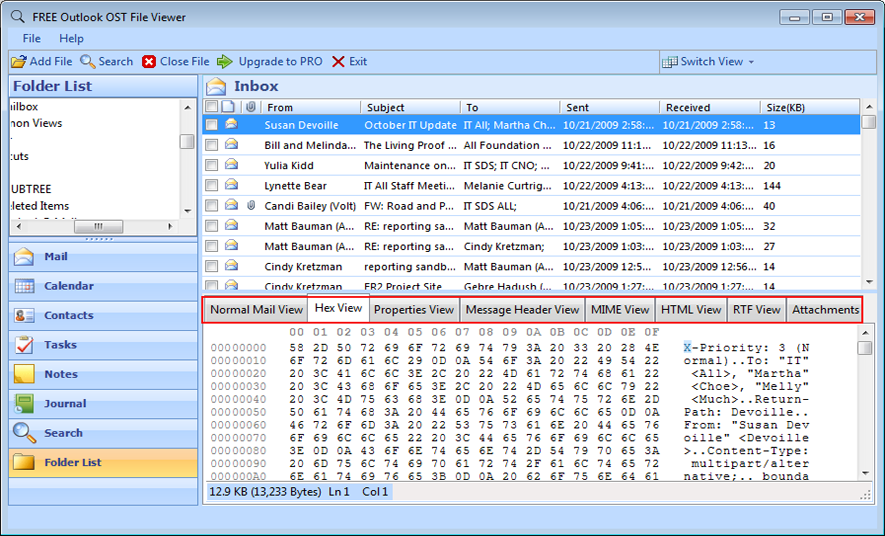
Task: Click the folder tree horizontal scrollbar thumb
Action: 98,226
